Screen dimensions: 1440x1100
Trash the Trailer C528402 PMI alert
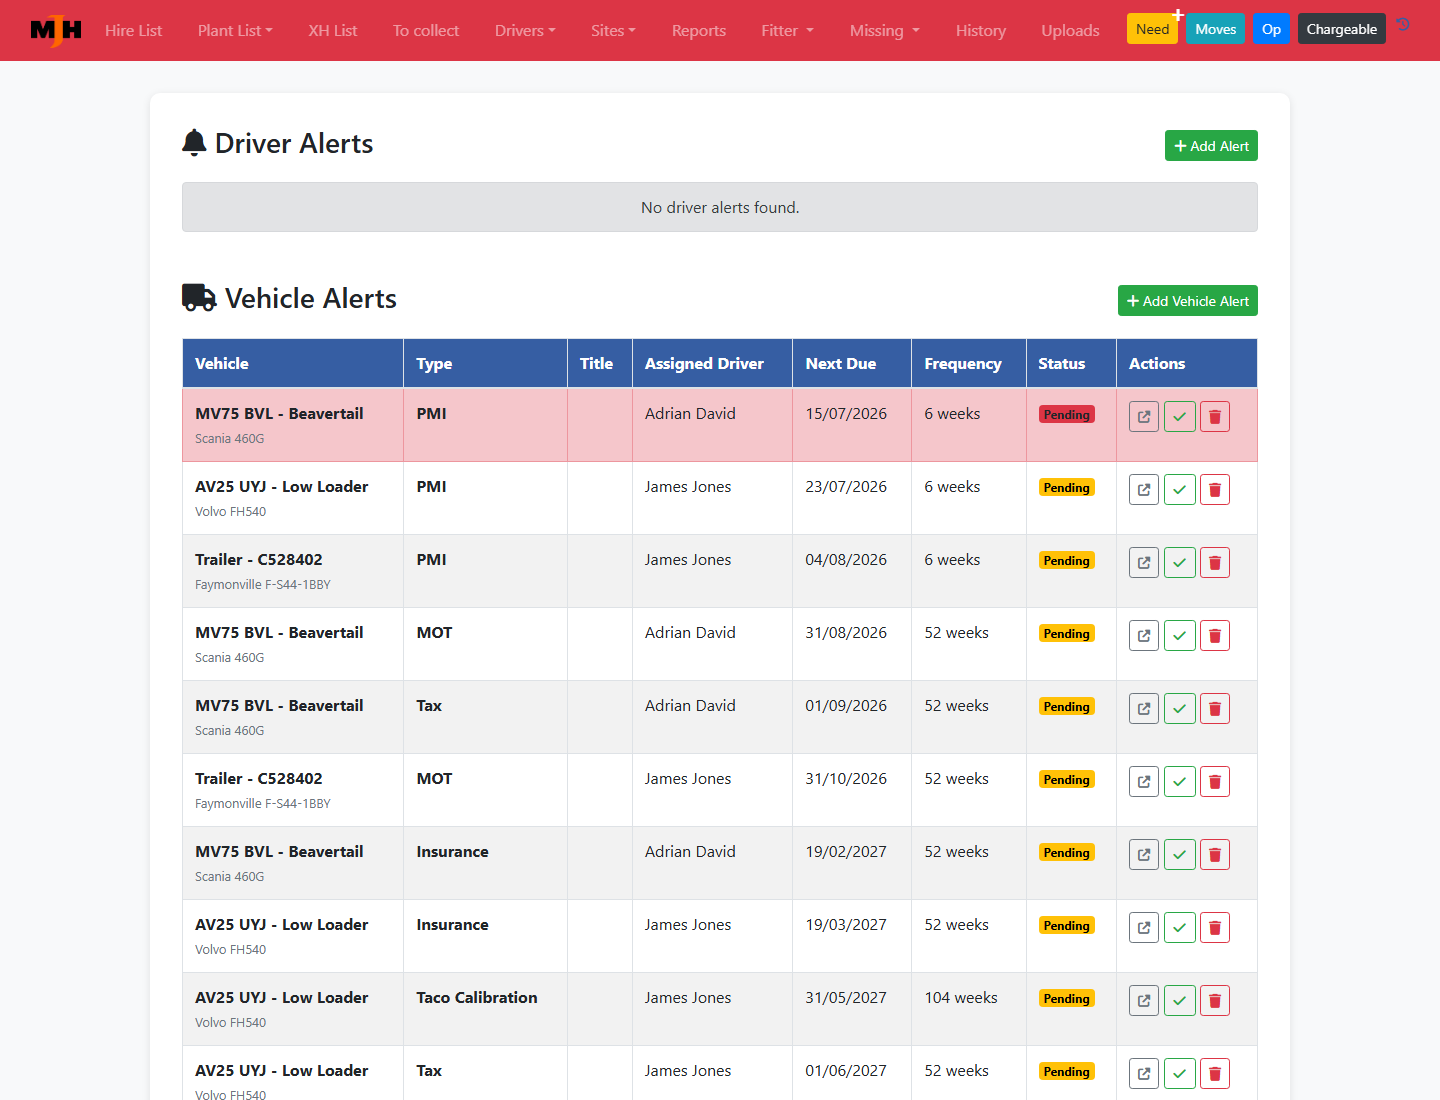(1215, 563)
